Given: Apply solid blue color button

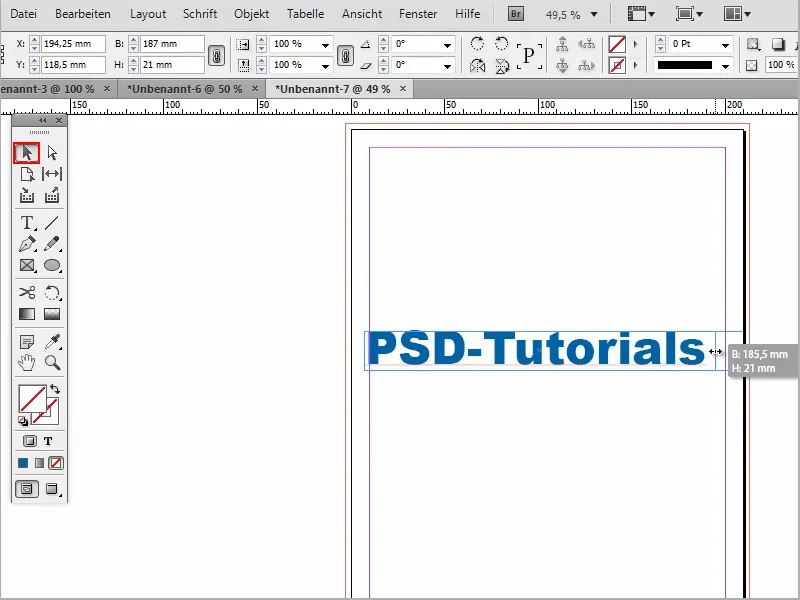Looking at the screenshot, I should click(23, 463).
